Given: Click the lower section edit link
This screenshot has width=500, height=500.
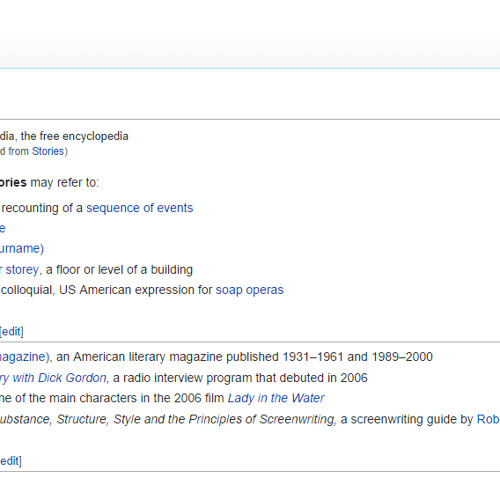Looking at the screenshot, I should coord(11,461).
